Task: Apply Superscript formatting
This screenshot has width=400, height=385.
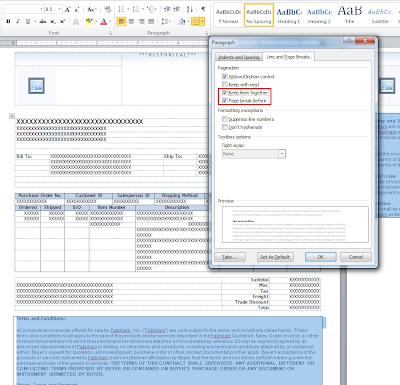Action: (62, 21)
